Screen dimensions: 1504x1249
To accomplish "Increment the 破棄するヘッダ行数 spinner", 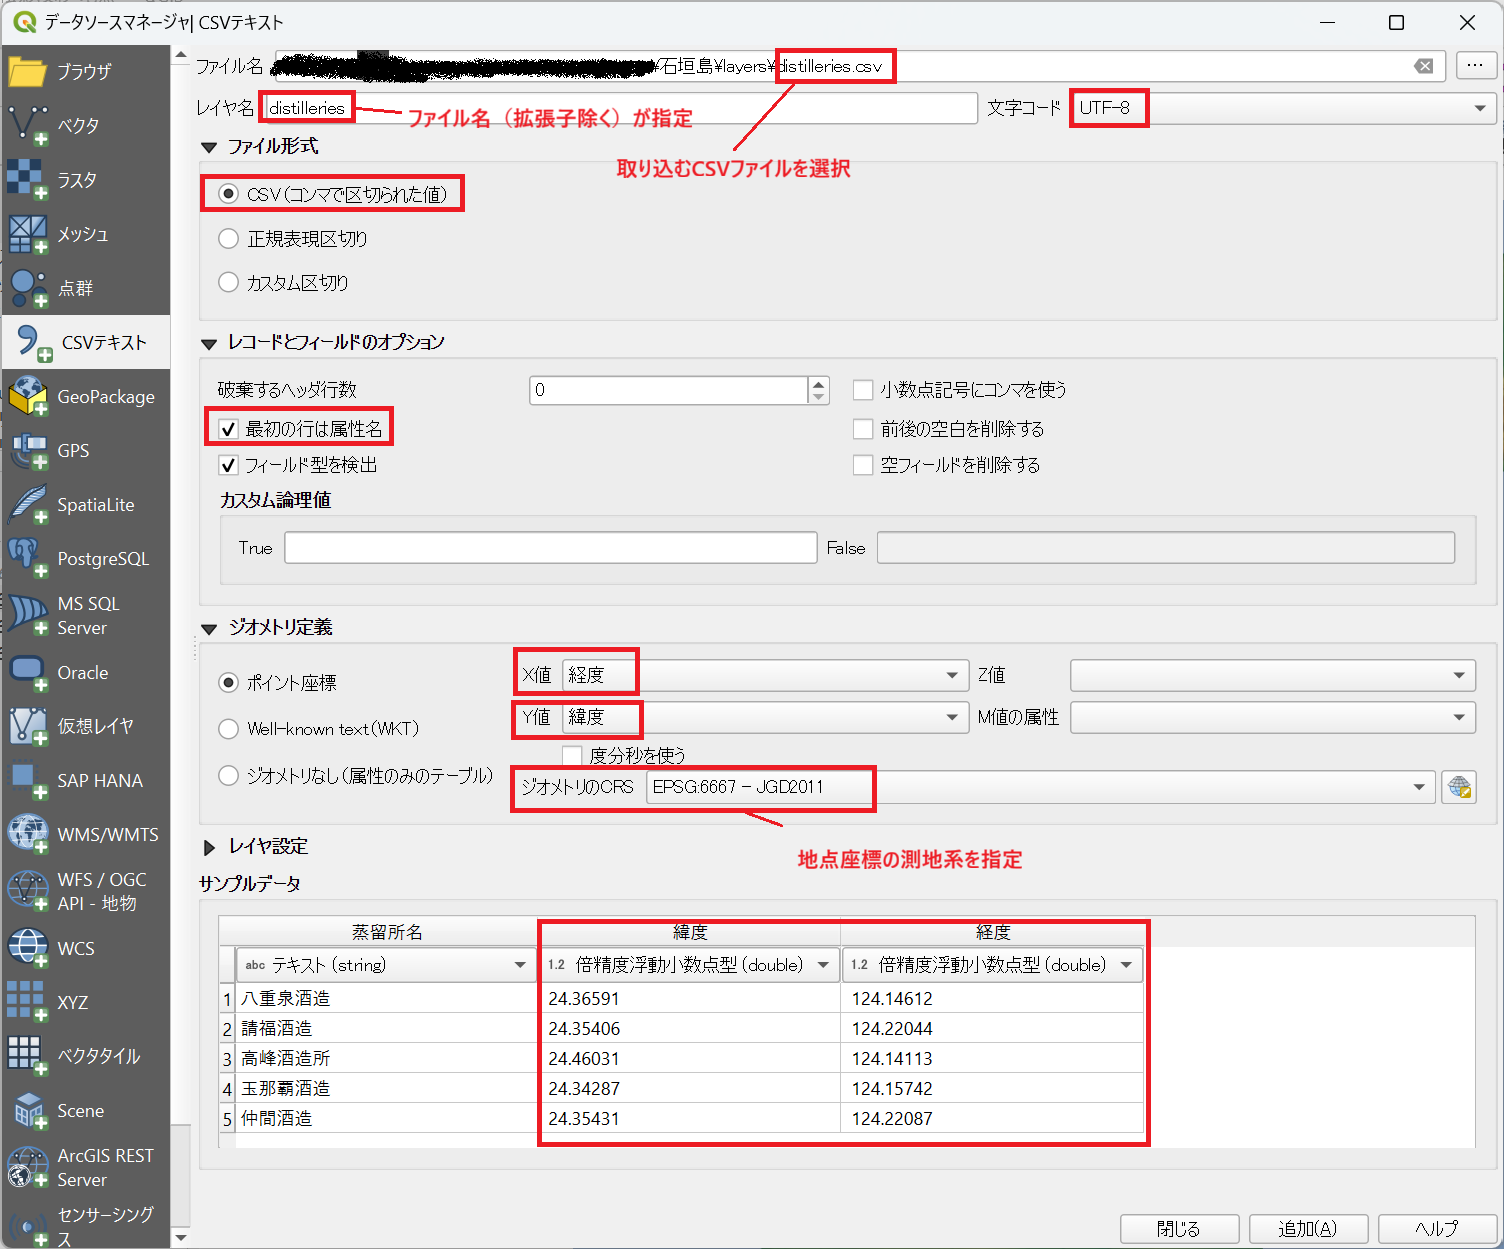I will [819, 383].
